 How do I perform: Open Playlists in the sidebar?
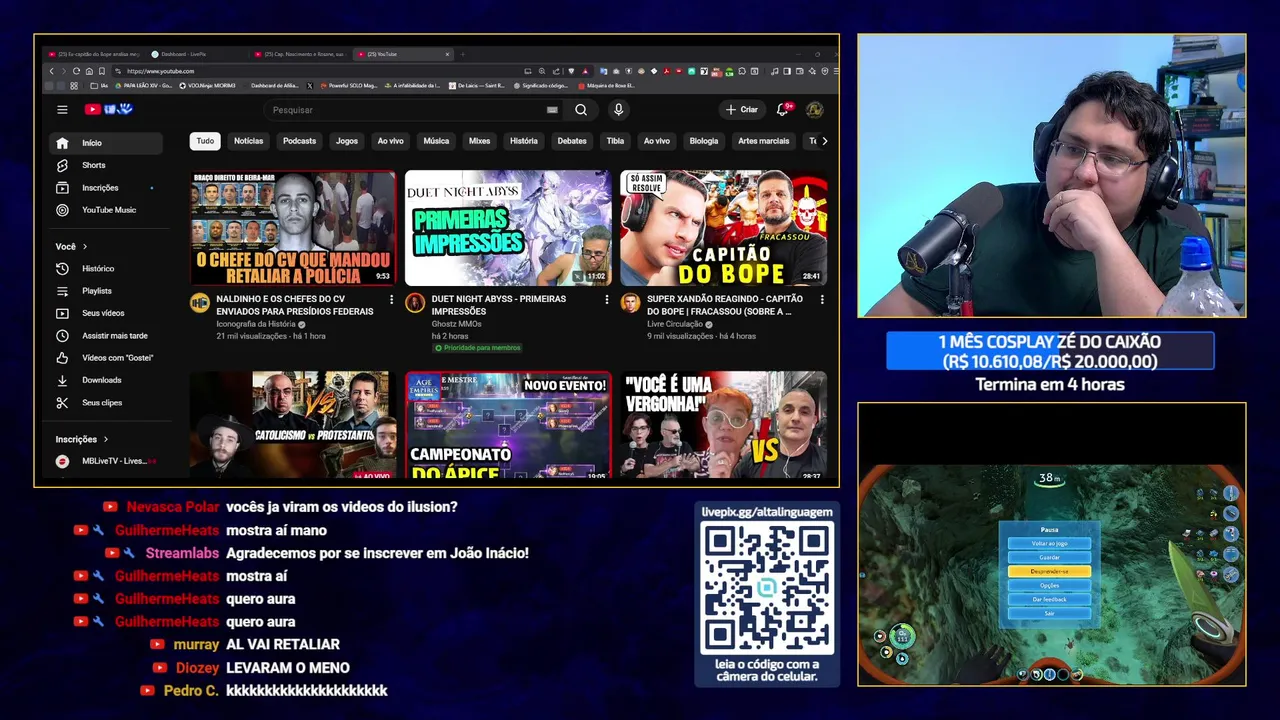tap(106, 291)
